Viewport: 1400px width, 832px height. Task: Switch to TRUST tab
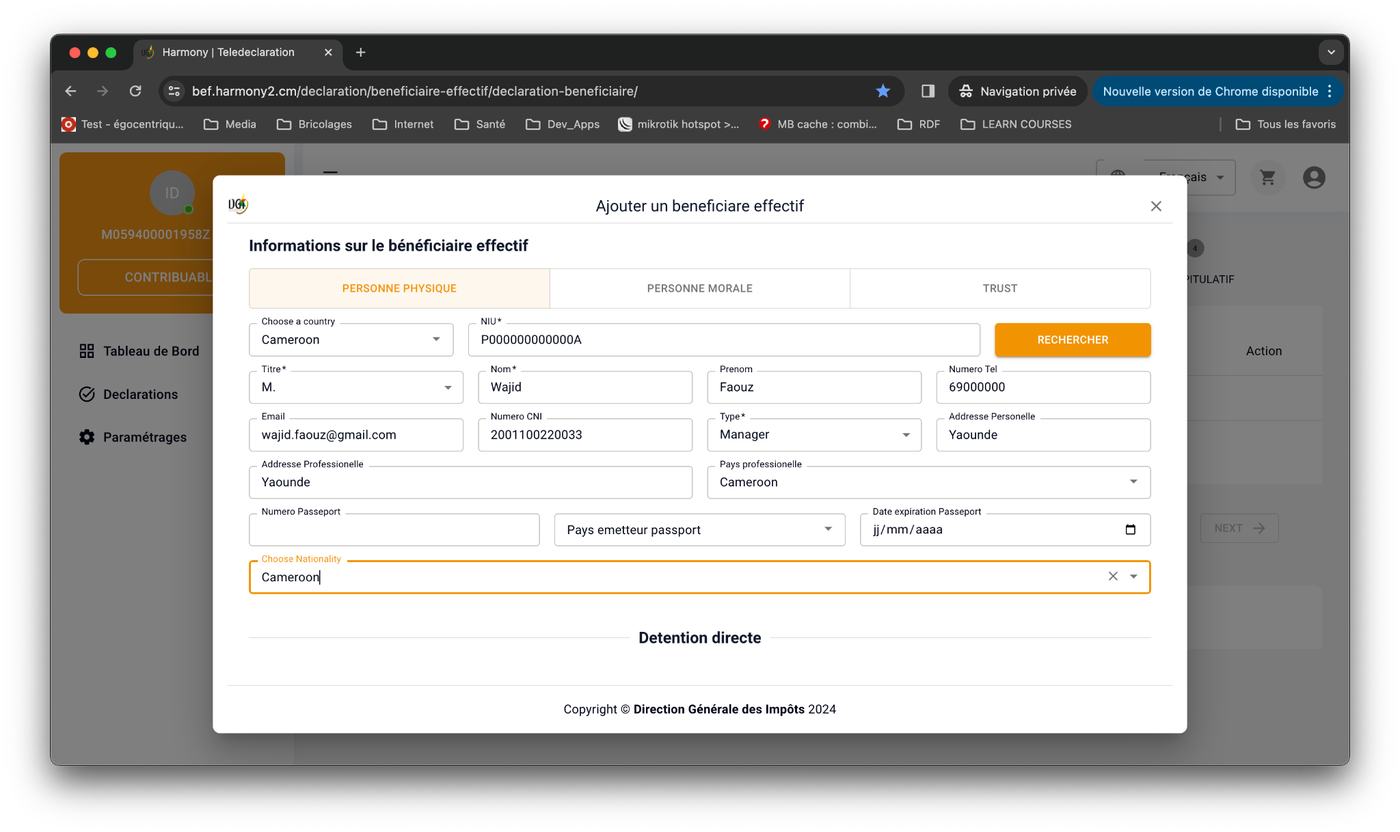[x=1000, y=288]
